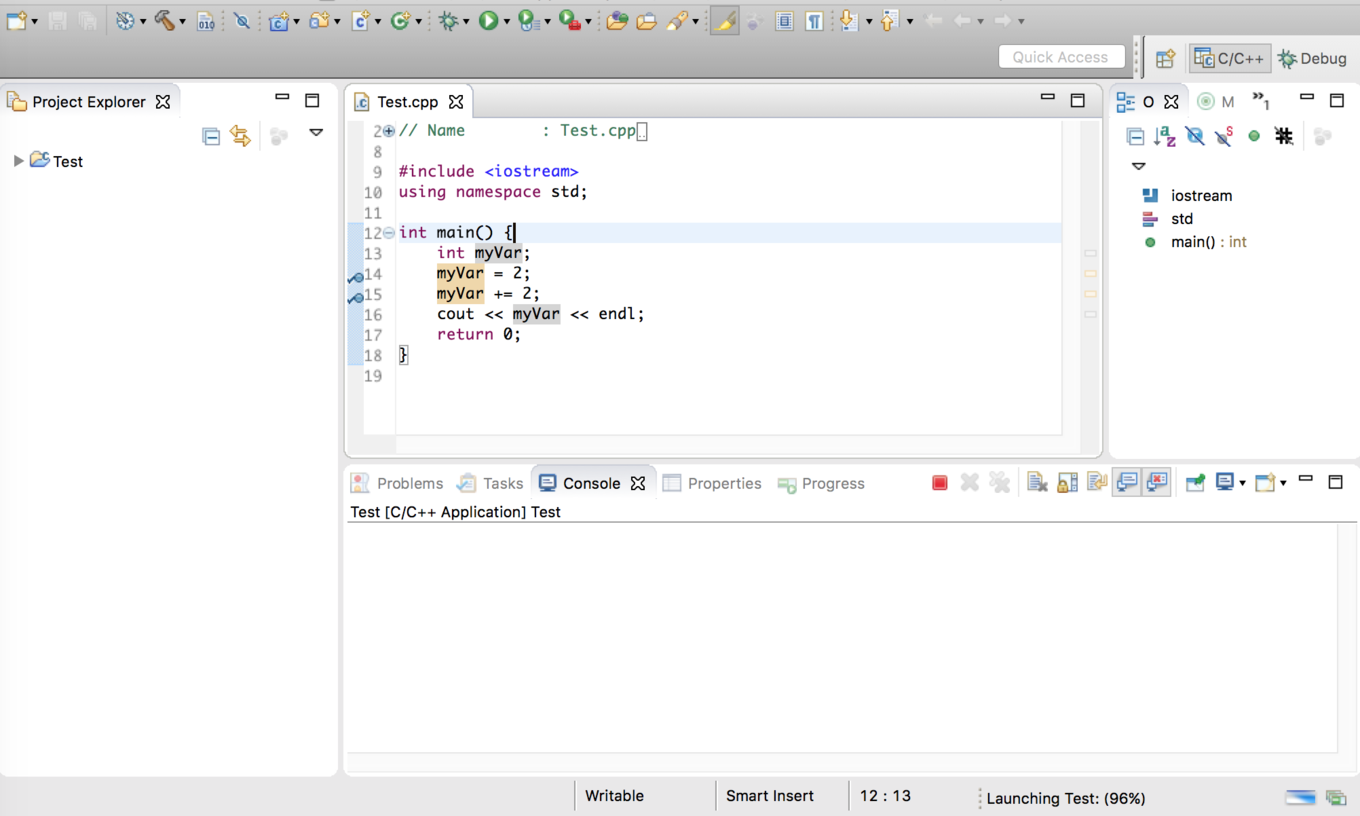Click '#include <iostream>' on line 9
The height and width of the screenshot is (816, 1360).
[x=488, y=172]
